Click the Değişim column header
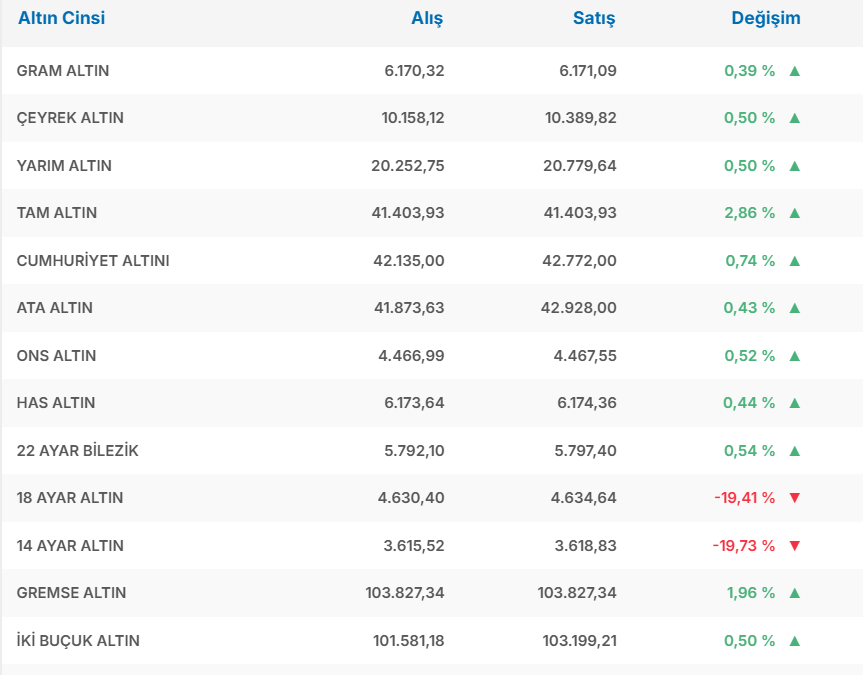Screen dimensions: 863x675 click(x=766, y=18)
